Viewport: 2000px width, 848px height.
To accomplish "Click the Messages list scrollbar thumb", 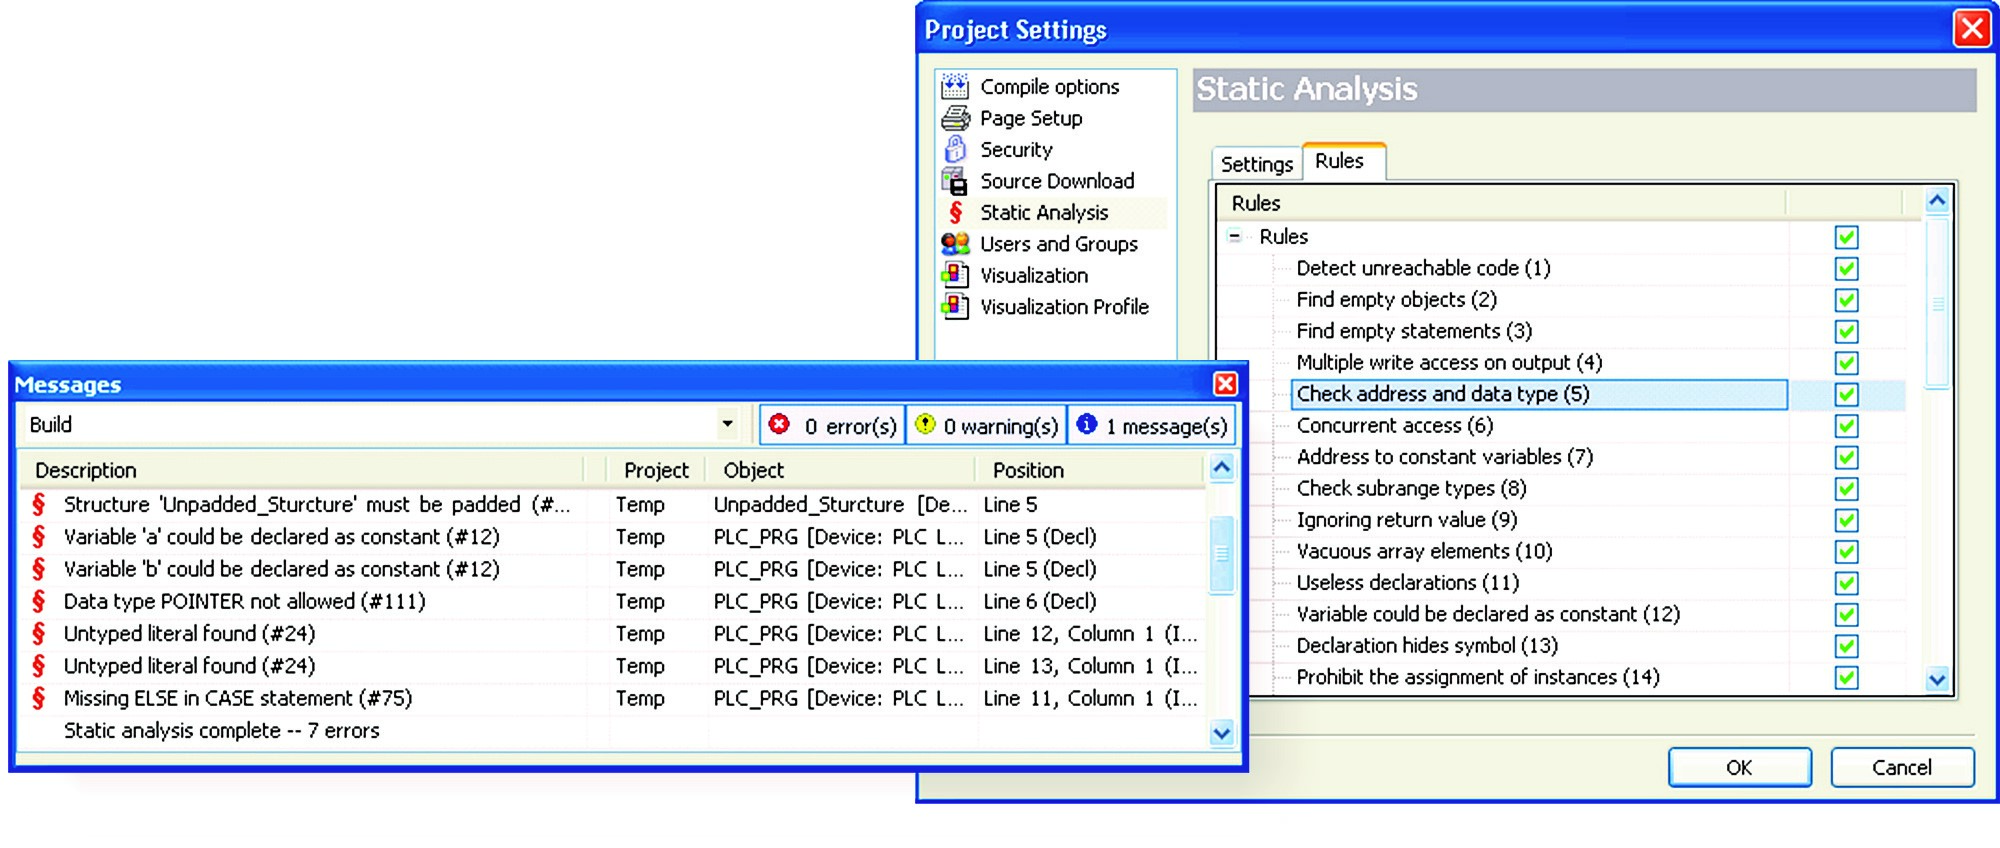I will pos(1221,554).
